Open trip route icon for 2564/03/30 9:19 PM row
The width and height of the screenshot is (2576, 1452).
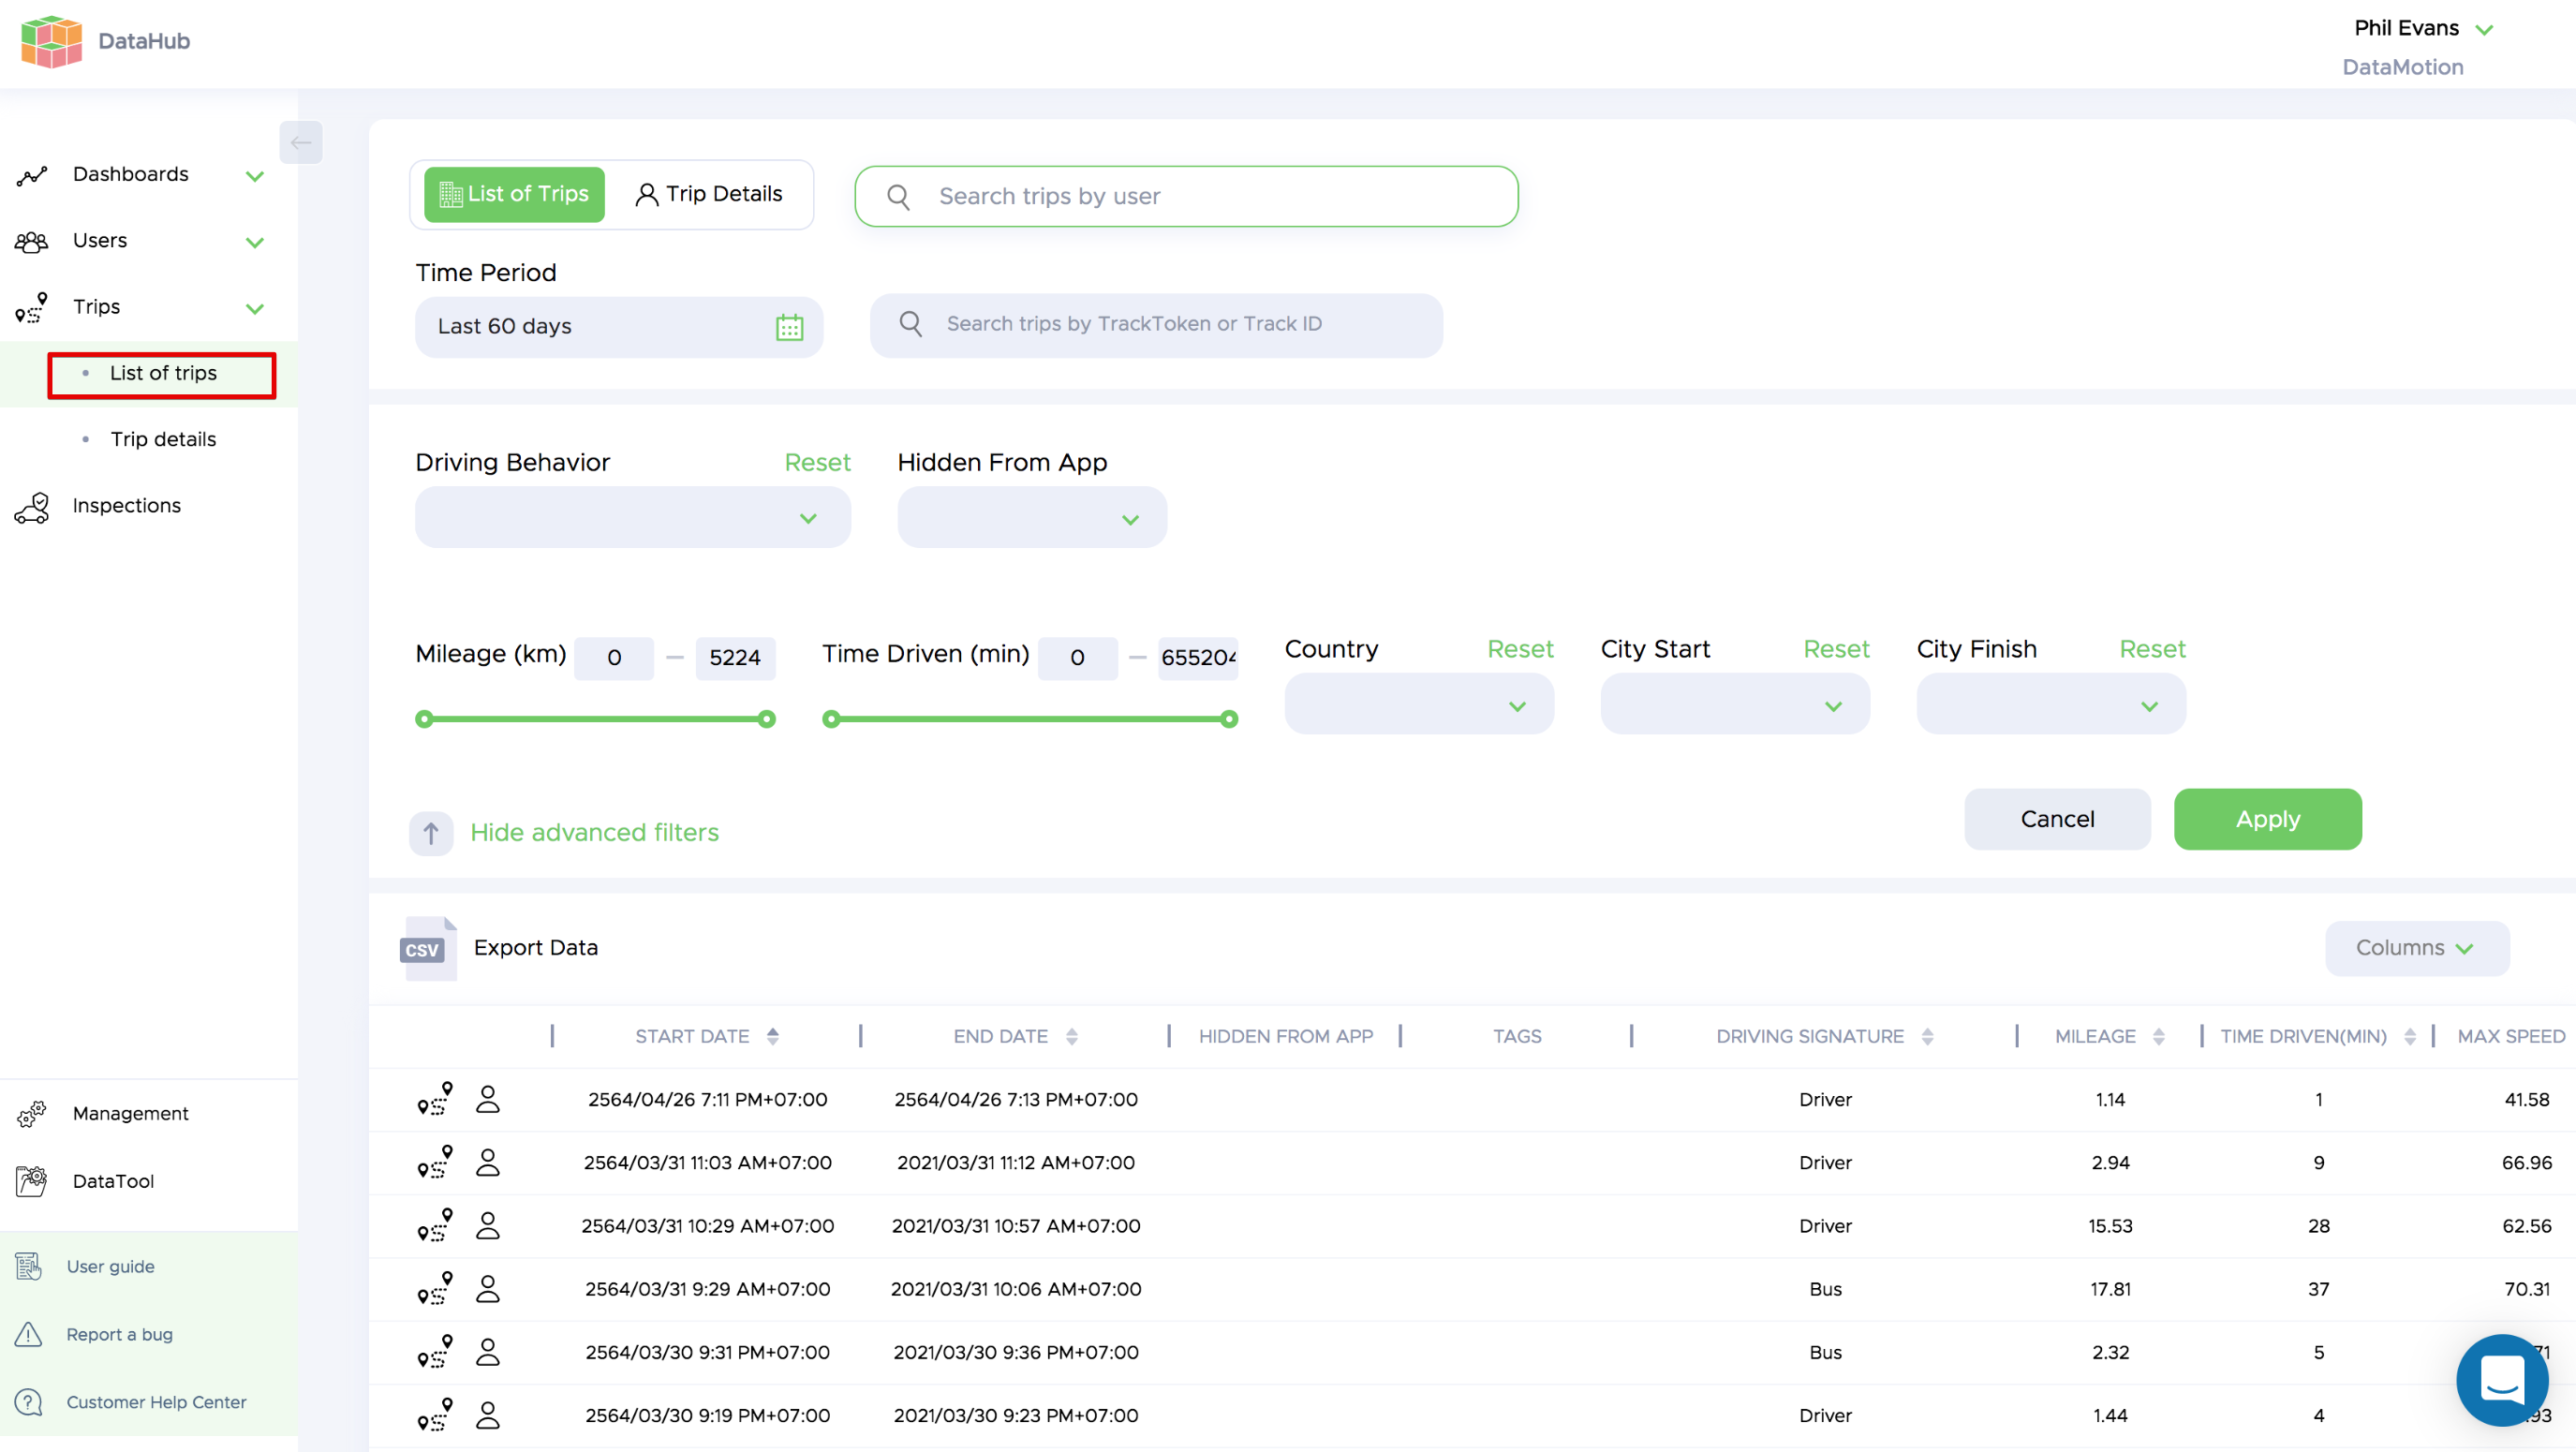coord(435,1415)
